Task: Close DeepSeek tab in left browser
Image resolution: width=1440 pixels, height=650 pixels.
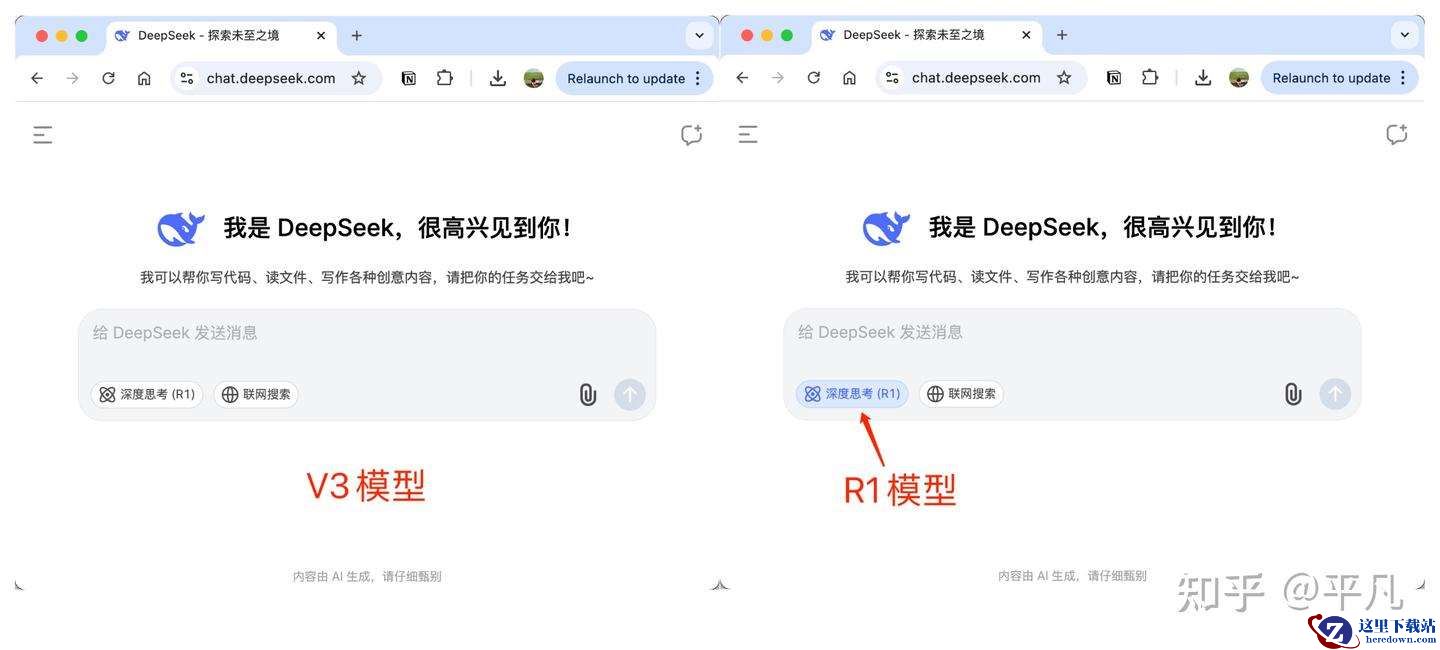Action: [321, 35]
